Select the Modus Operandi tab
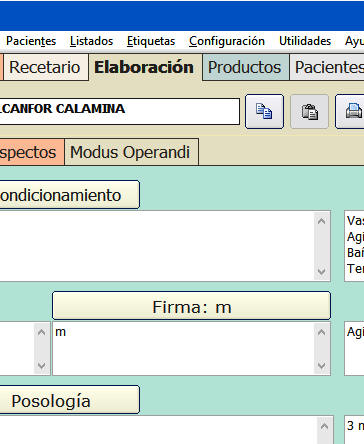 click(x=130, y=152)
